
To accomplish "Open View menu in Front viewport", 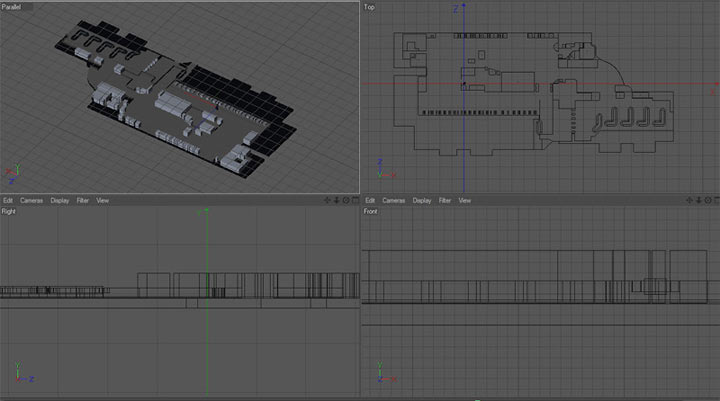I will tap(464, 200).
